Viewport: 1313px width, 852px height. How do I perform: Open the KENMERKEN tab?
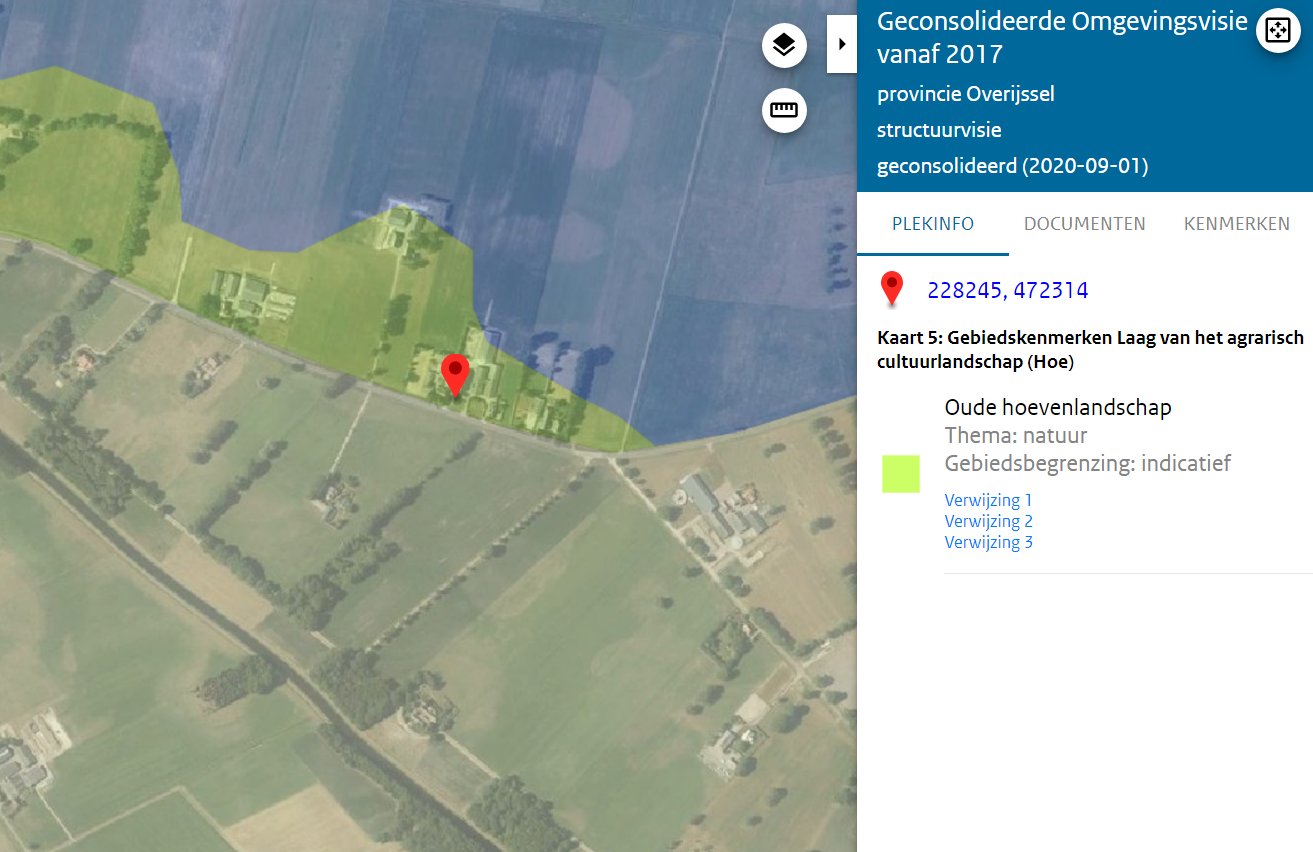coord(1236,224)
